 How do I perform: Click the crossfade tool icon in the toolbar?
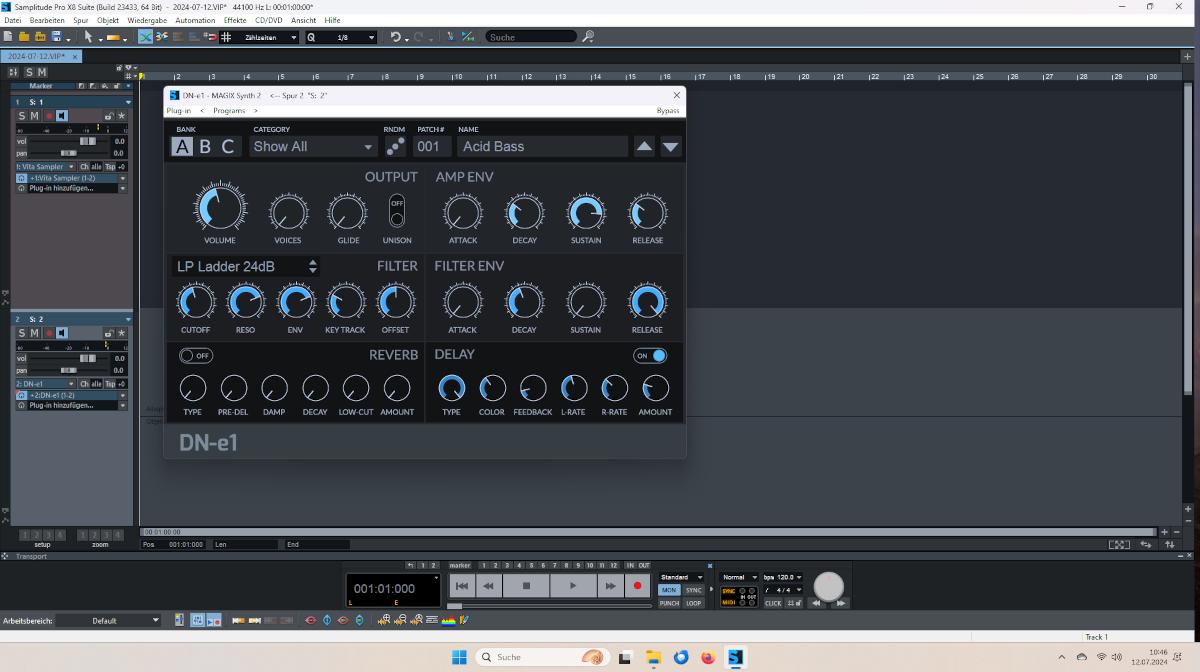146,37
